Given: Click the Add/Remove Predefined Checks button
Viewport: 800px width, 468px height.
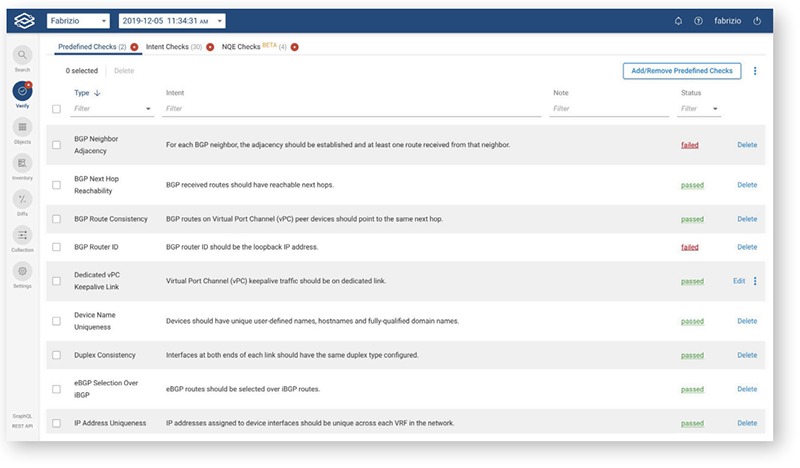Looking at the screenshot, I should (x=681, y=70).
